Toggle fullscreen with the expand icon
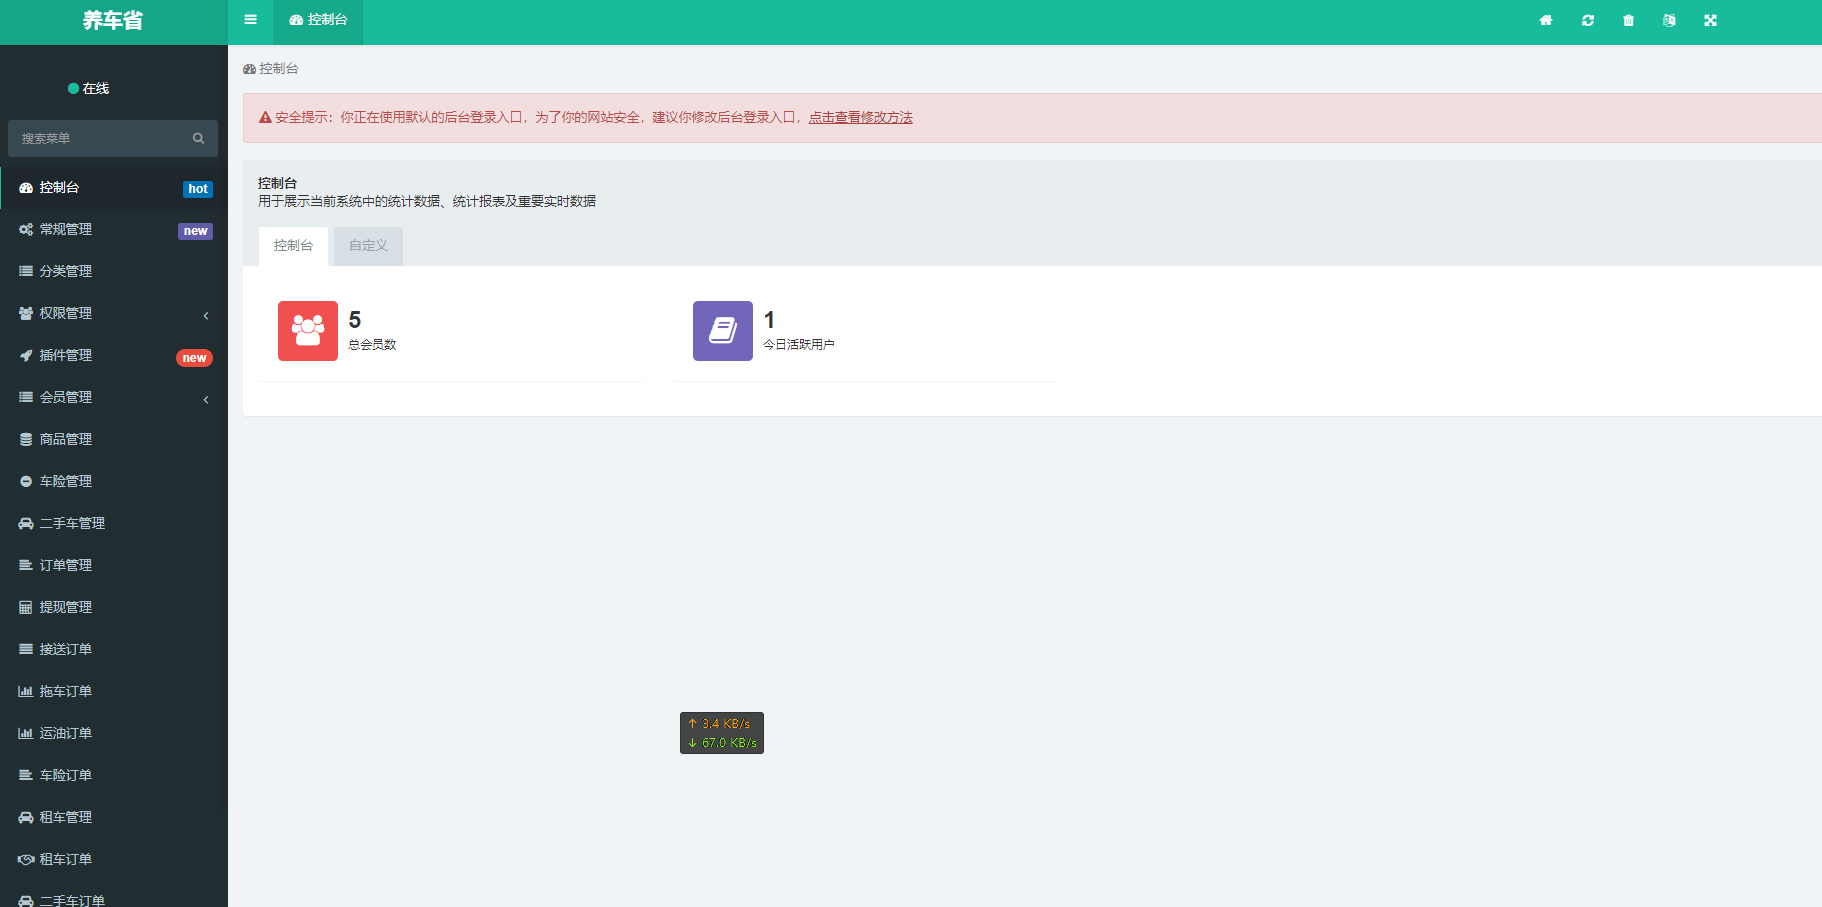The image size is (1822, 907). (x=1710, y=20)
